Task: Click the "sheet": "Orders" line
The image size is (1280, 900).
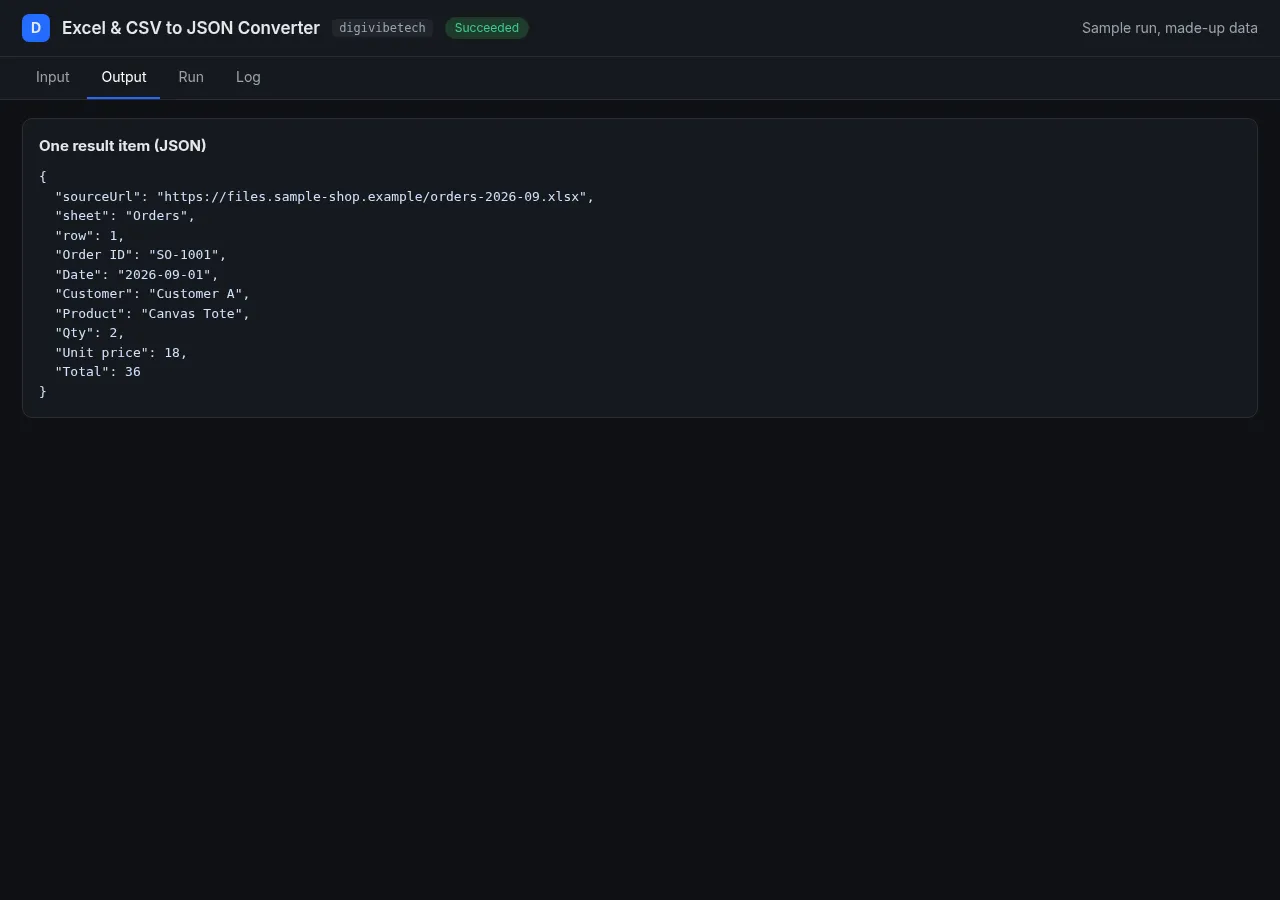Action: tap(125, 216)
